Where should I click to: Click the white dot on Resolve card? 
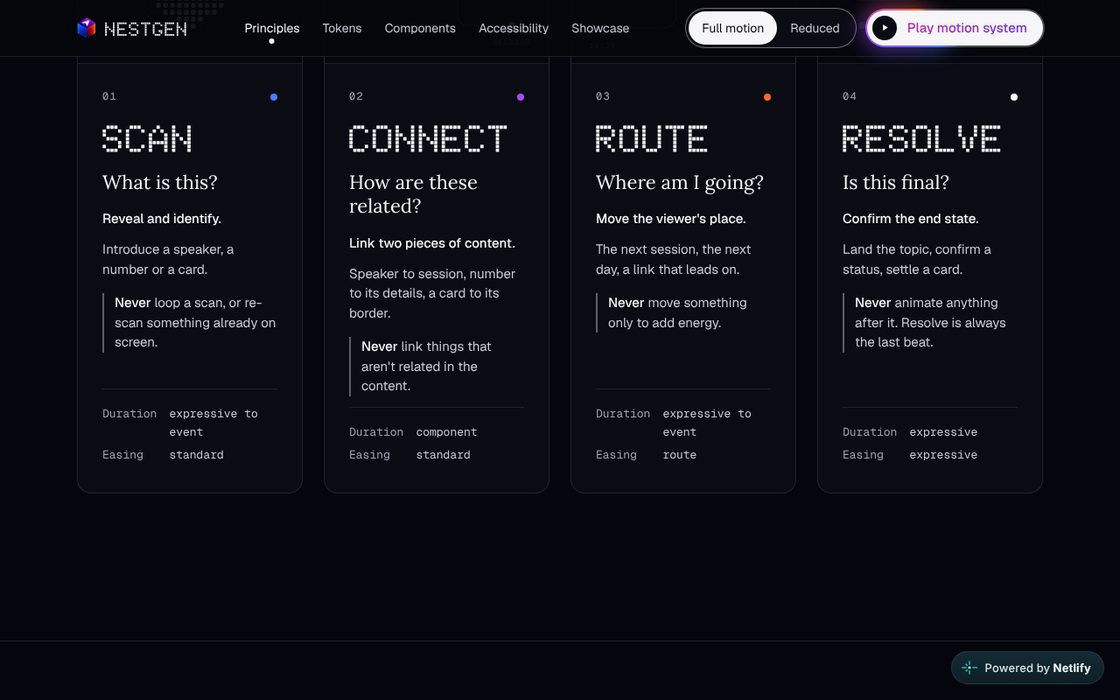click(1014, 97)
